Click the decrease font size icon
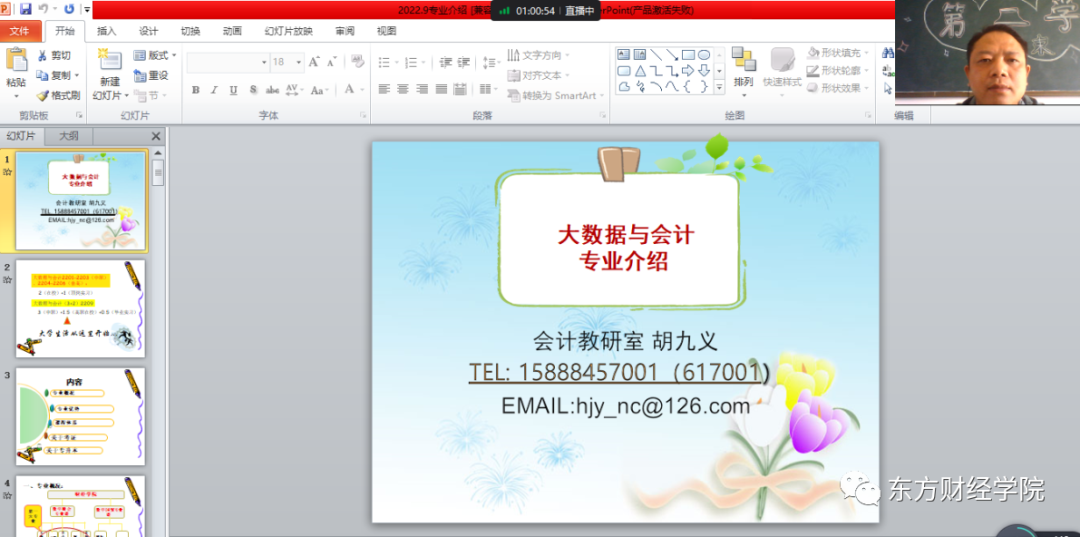The height and width of the screenshot is (537, 1080). click(332, 62)
